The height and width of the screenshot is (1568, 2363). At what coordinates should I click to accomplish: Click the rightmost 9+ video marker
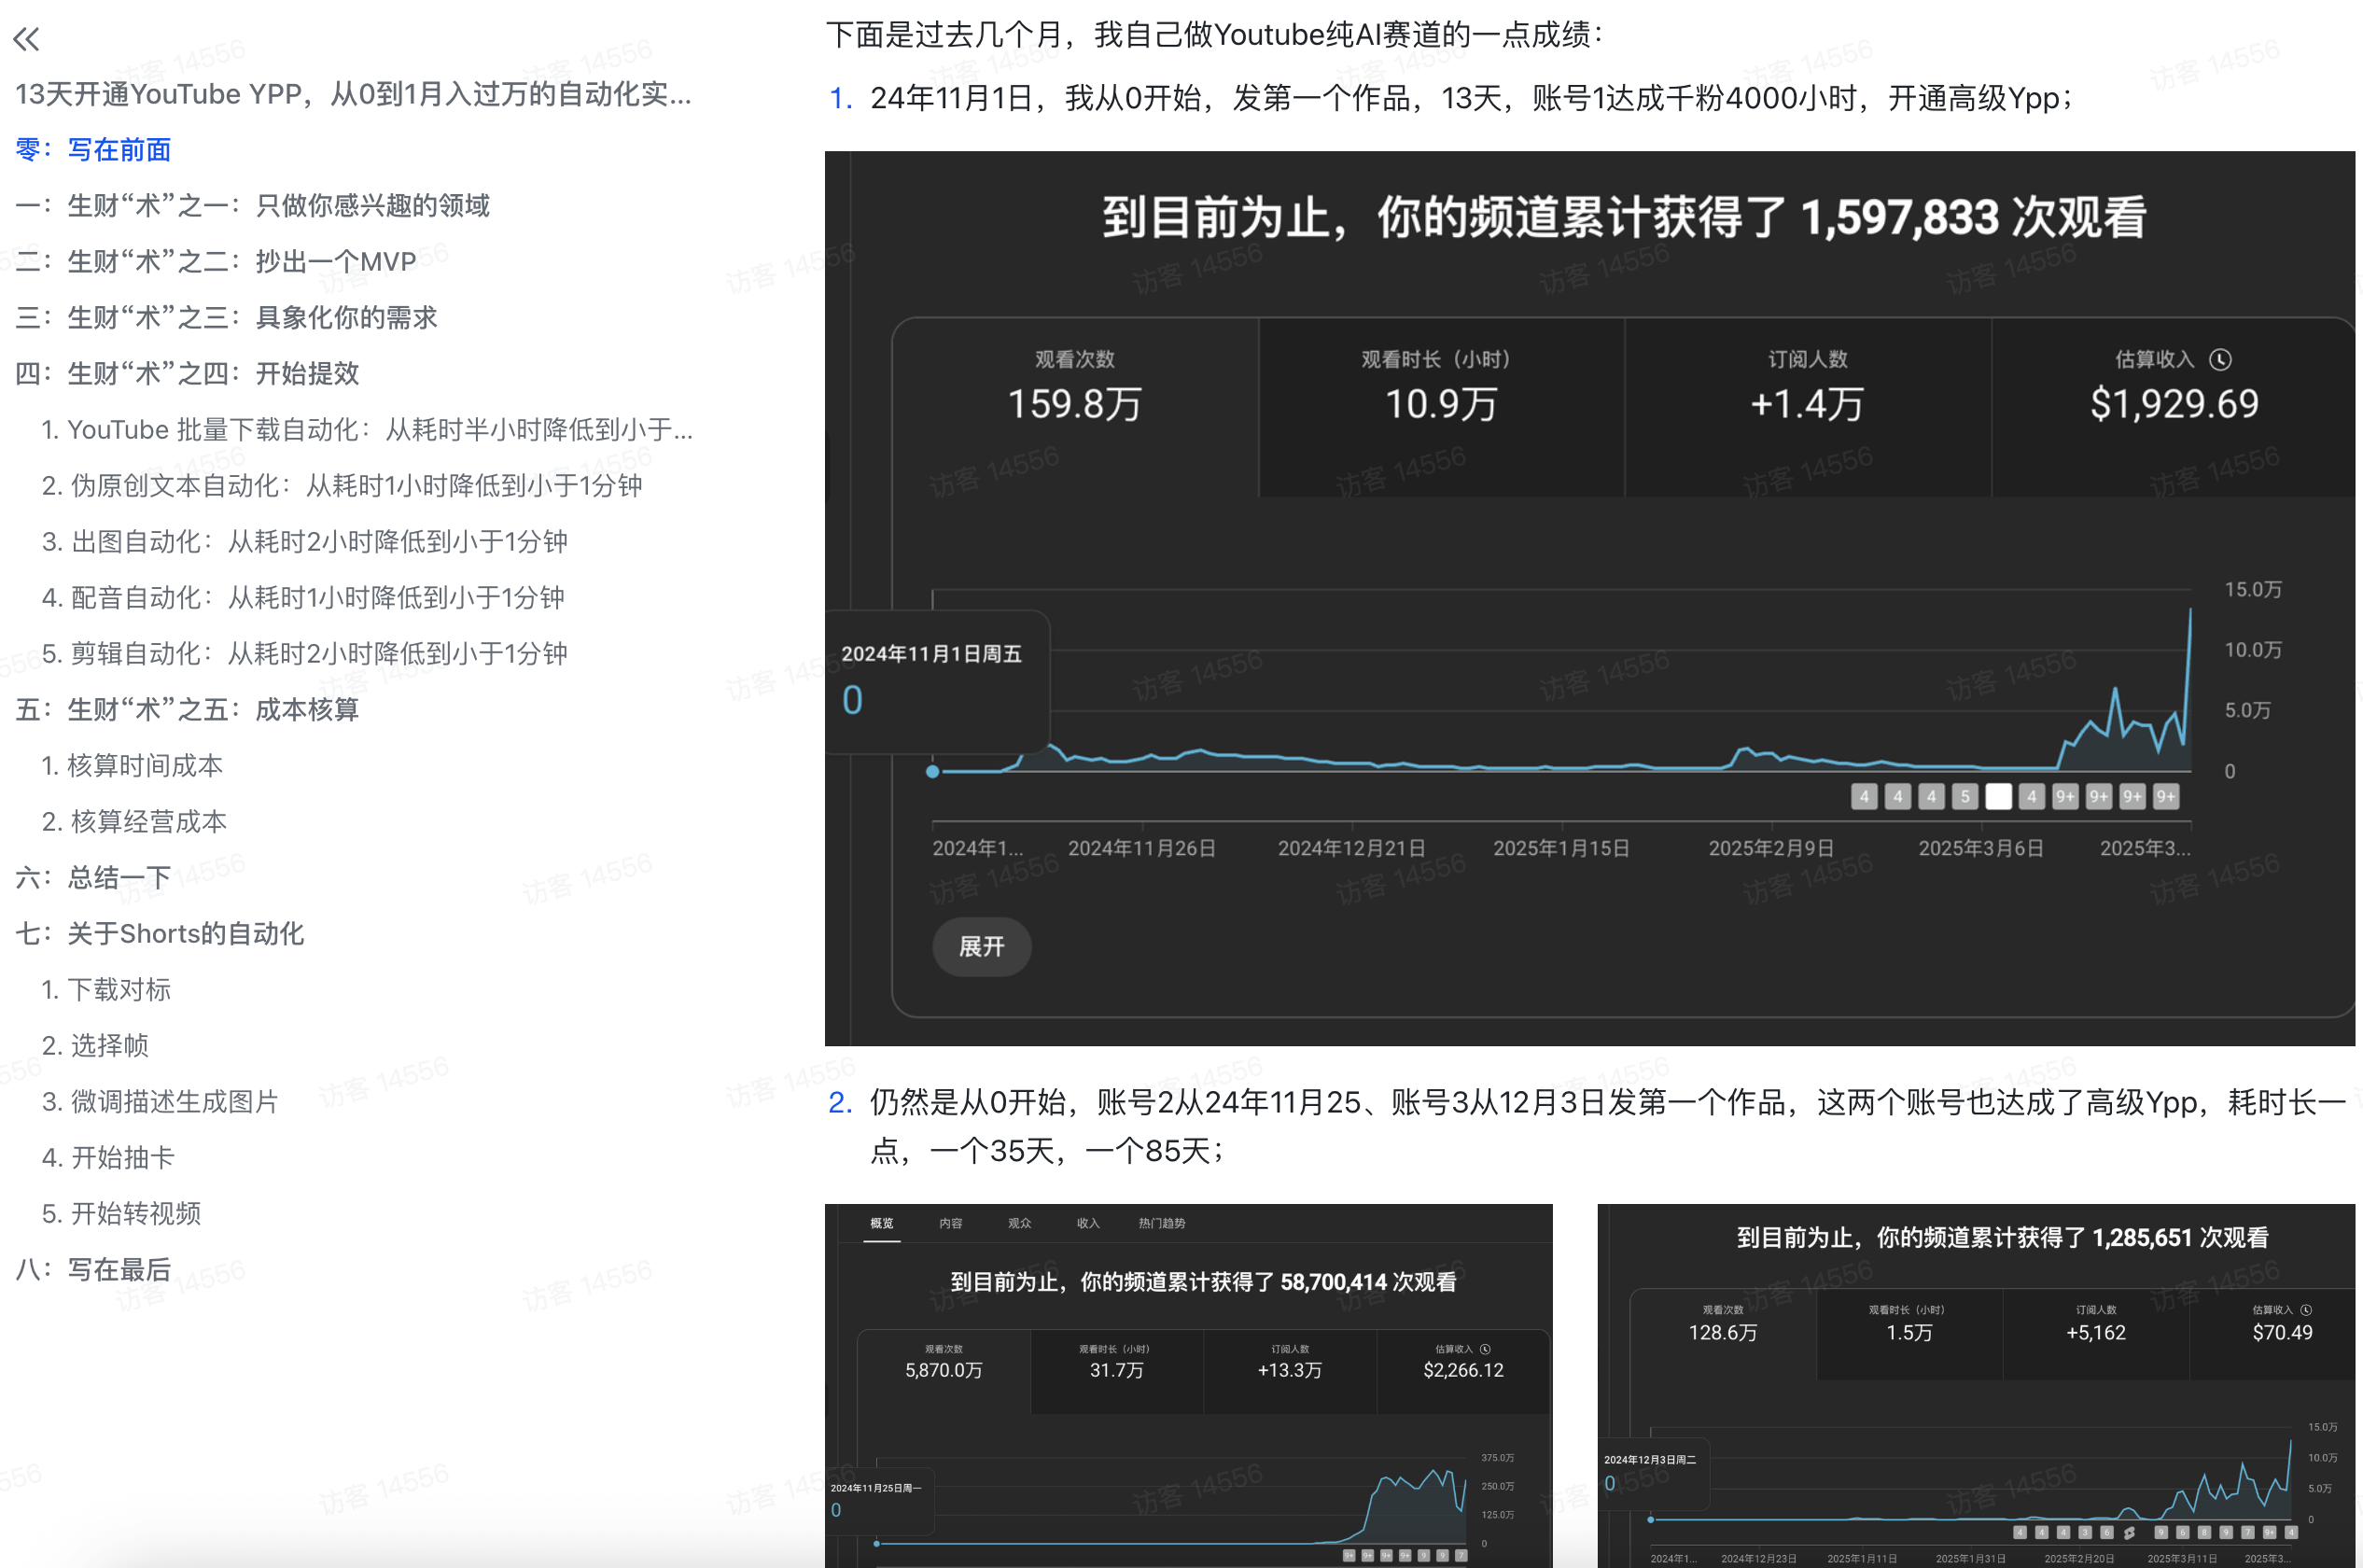tap(2165, 796)
